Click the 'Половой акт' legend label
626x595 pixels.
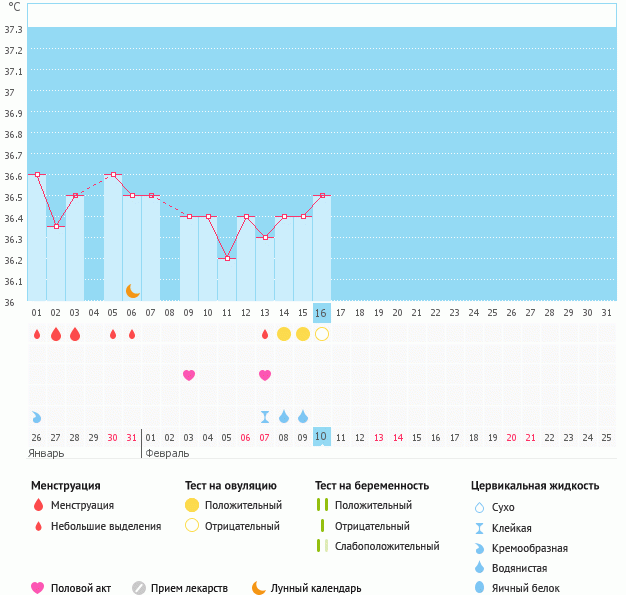click(x=83, y=588)
